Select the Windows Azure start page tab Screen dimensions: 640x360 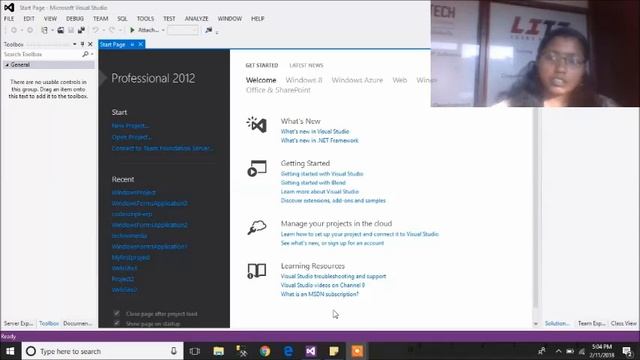(x=357, y=80)
